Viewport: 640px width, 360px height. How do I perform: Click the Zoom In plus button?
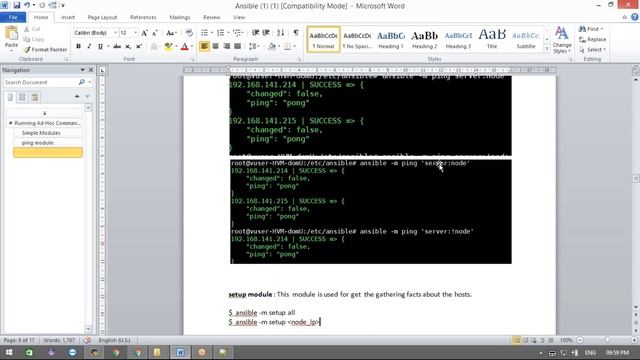[x=634, y=340]
